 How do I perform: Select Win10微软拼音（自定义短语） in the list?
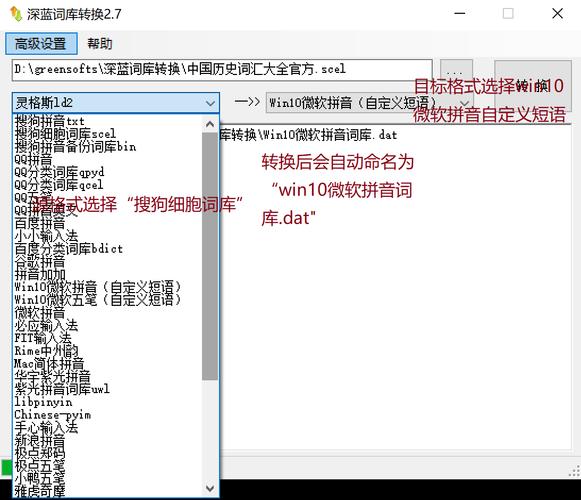[107, 287]
